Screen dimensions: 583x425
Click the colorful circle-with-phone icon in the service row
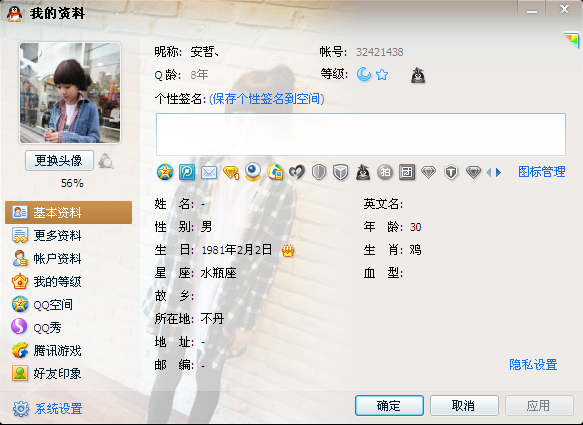275,173
